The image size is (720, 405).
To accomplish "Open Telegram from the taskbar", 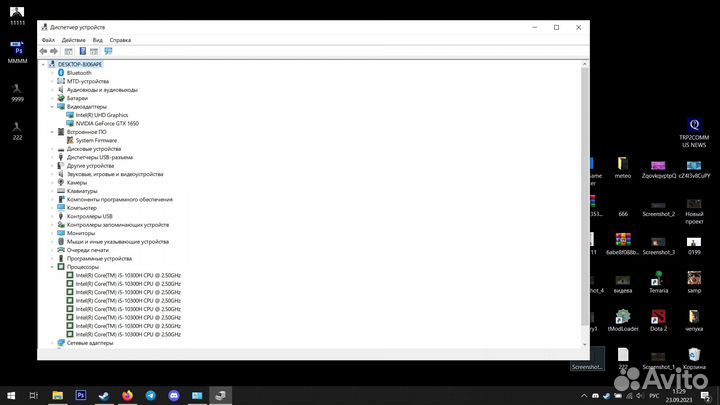I will pyautogui.click(x=151, y=395).
